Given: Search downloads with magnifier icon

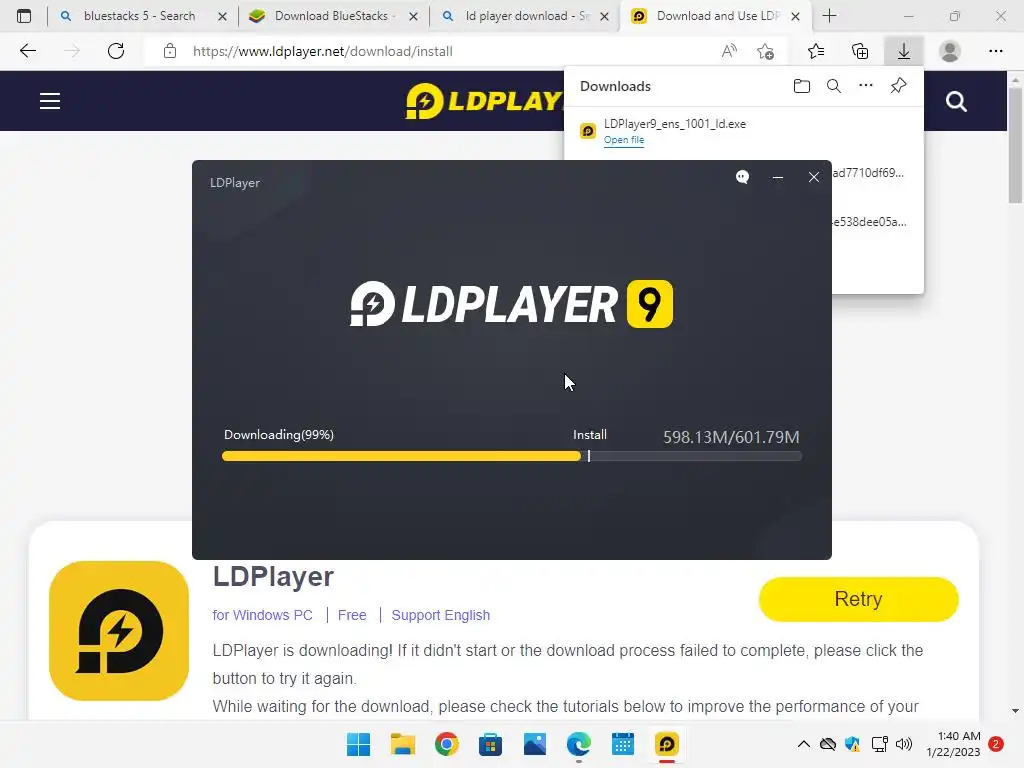Looking at the screenshot, I should (834, 86).
